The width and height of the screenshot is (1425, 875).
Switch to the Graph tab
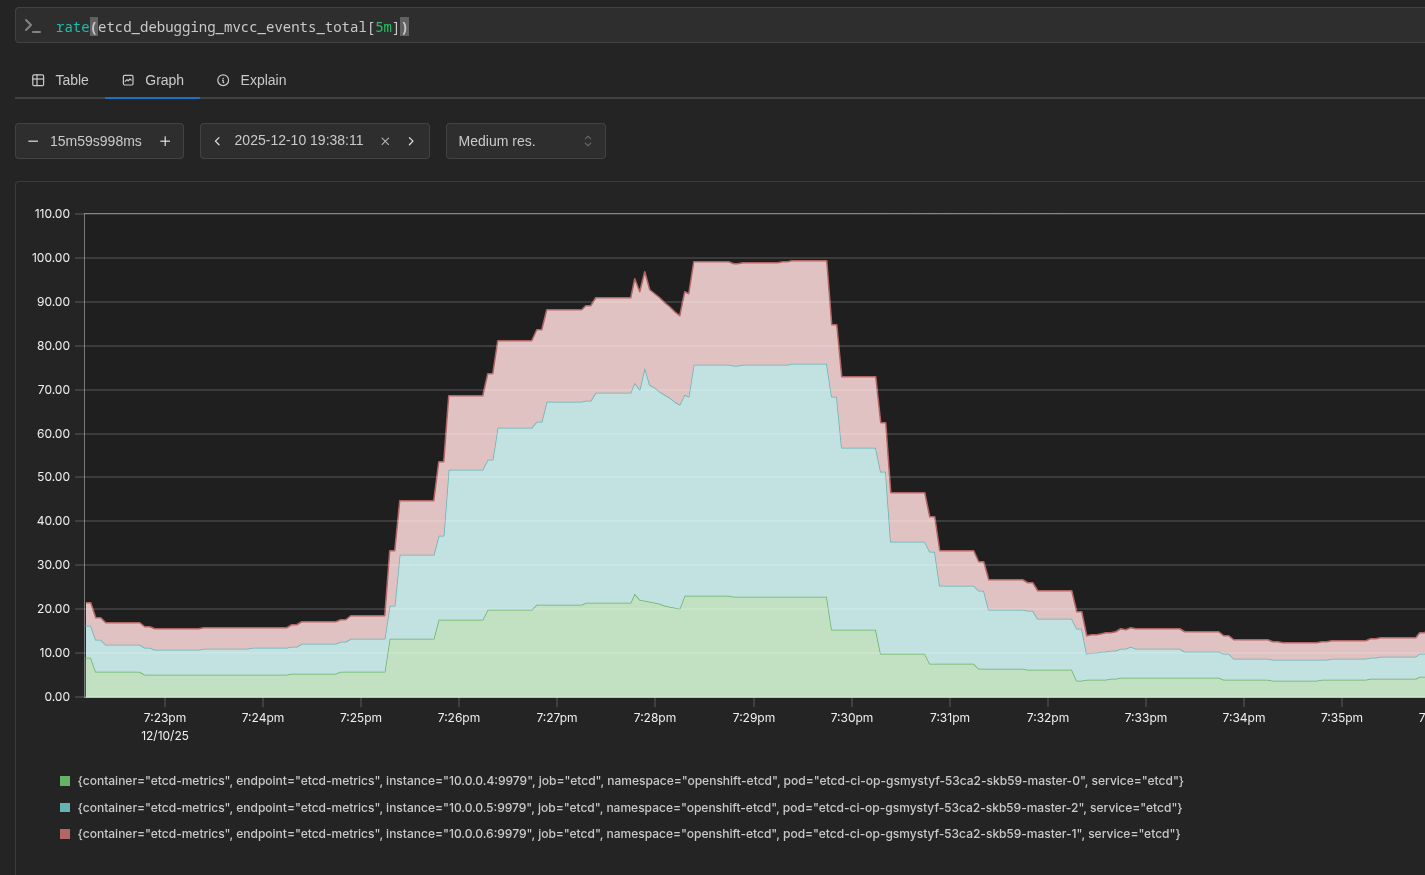point(153,80)
